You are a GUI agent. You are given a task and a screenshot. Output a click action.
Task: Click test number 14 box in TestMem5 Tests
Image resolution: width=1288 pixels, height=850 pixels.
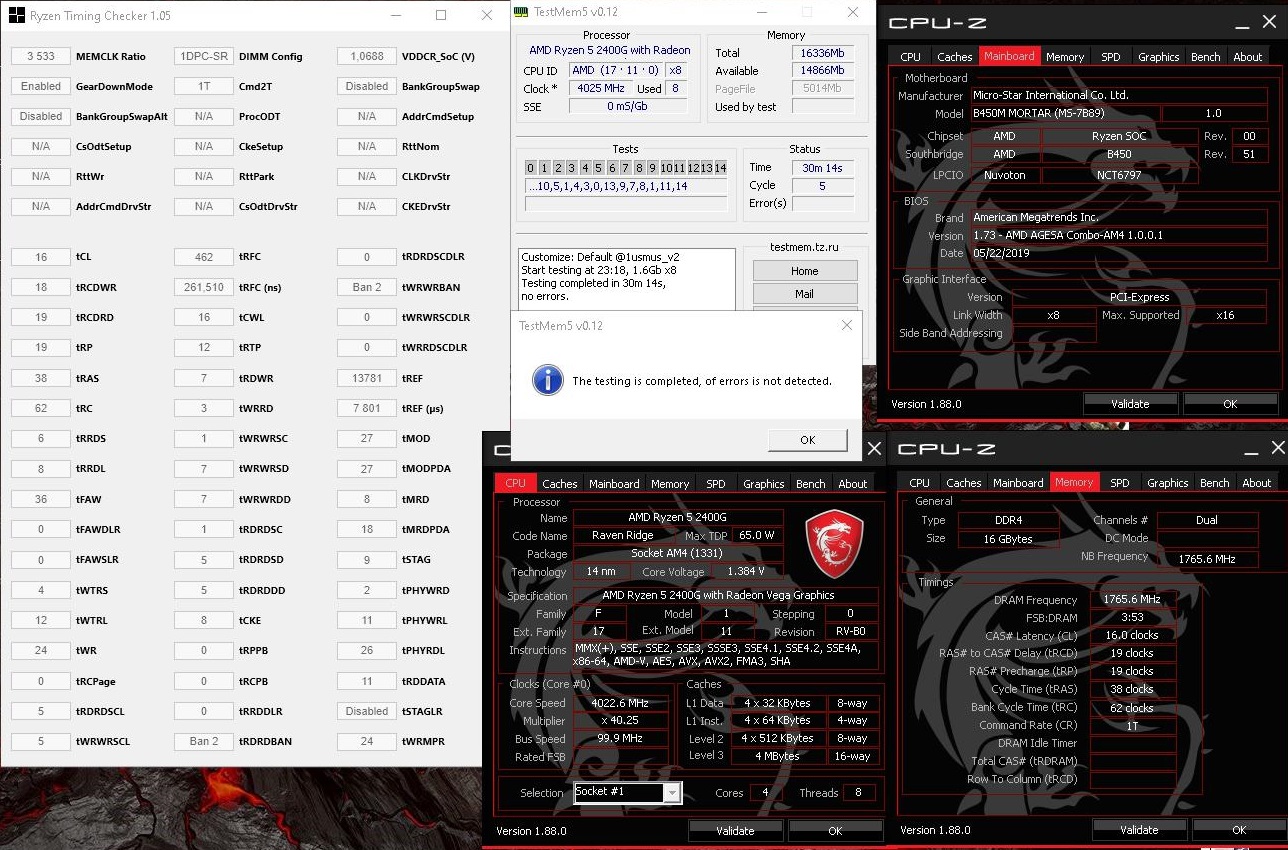point(720,167)
